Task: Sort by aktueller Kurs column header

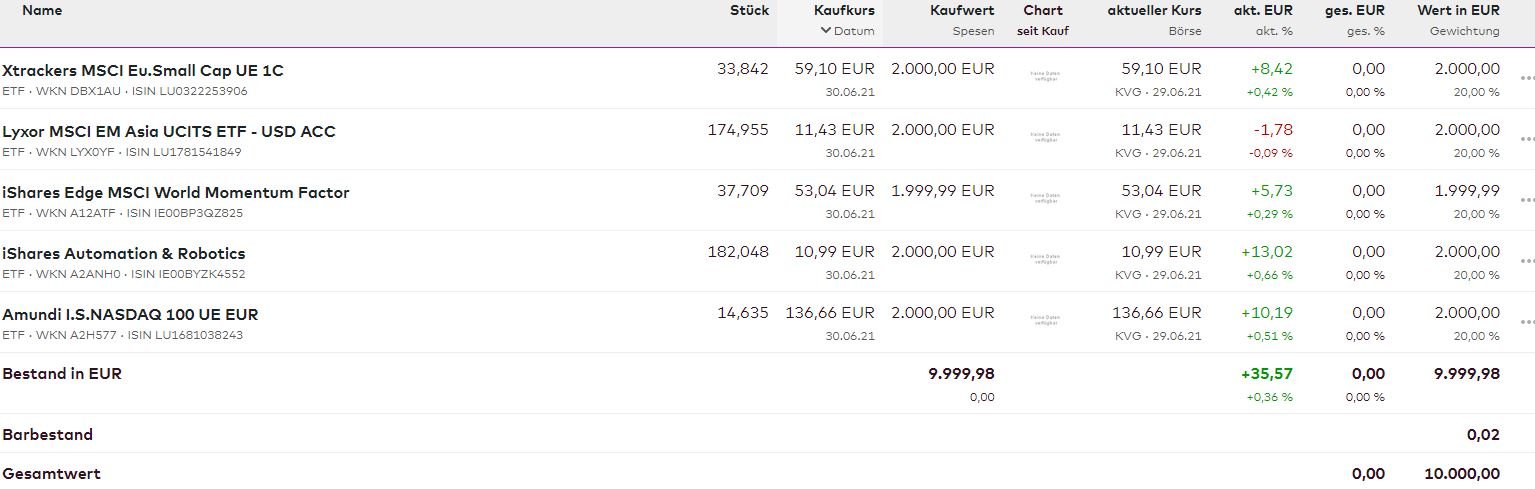Action: tap(1154, 11)
